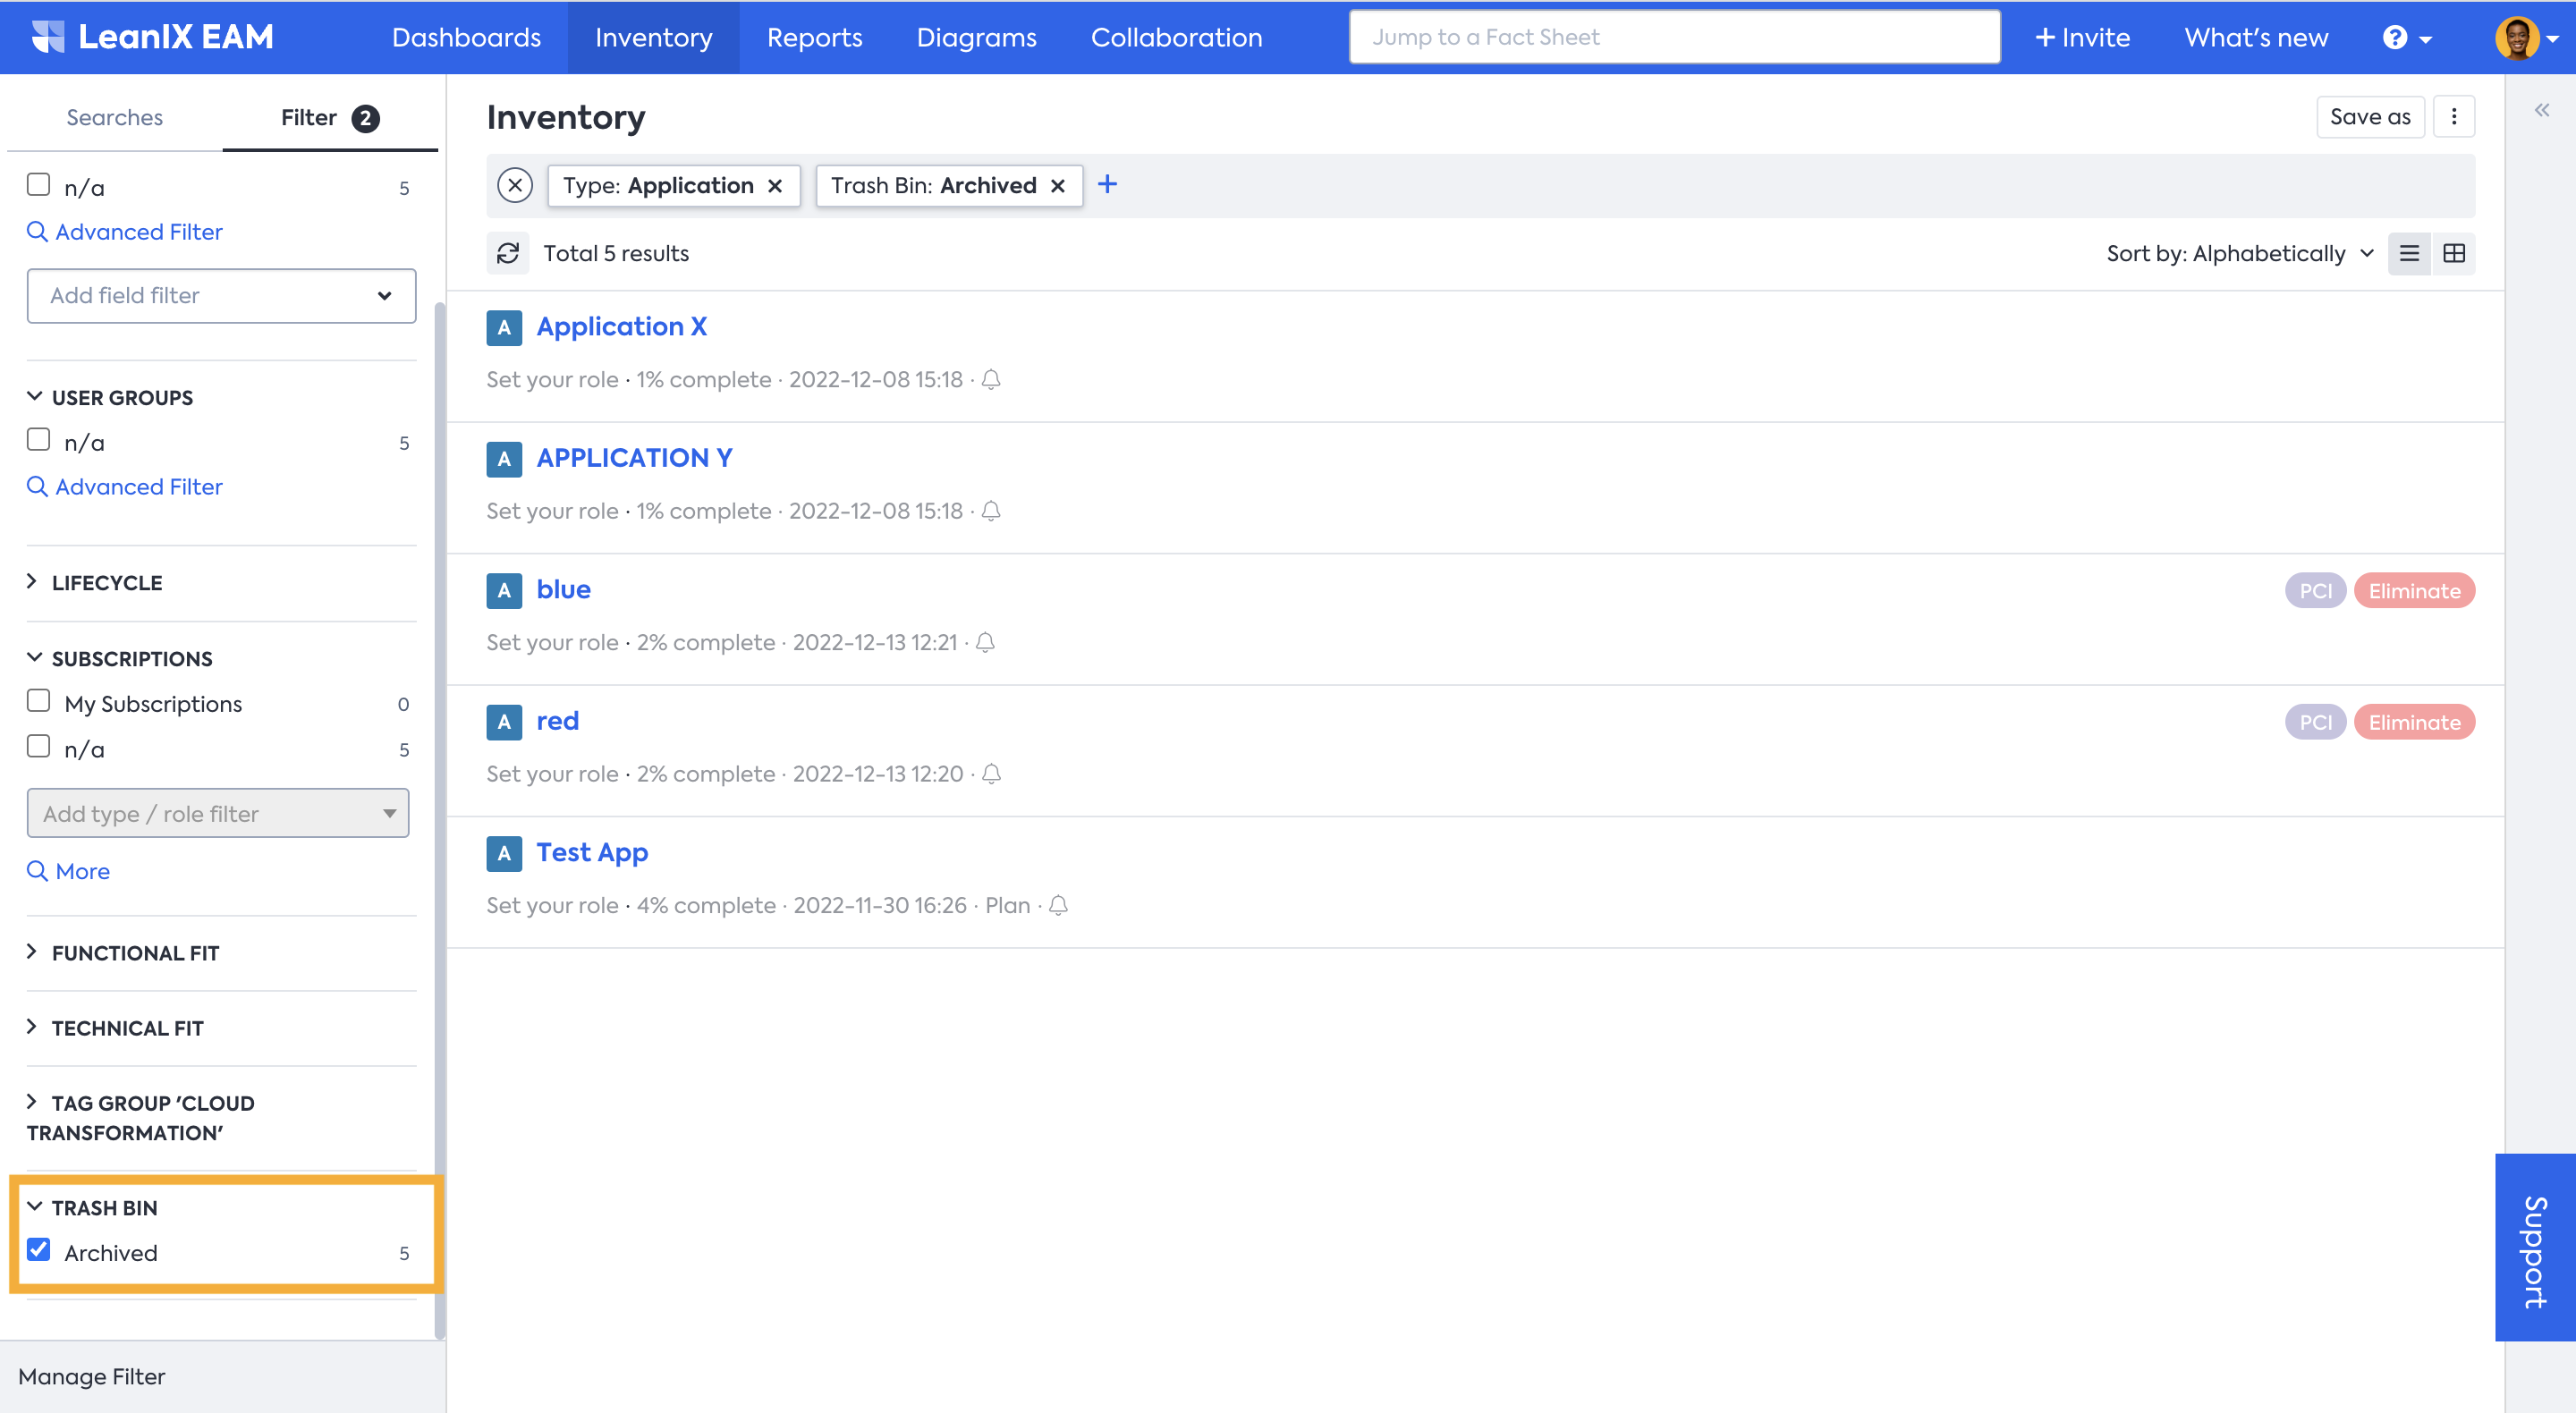Add a filter with the plus icon
This screenshot has width=2576, height=1413.
tap(1107, 185)
